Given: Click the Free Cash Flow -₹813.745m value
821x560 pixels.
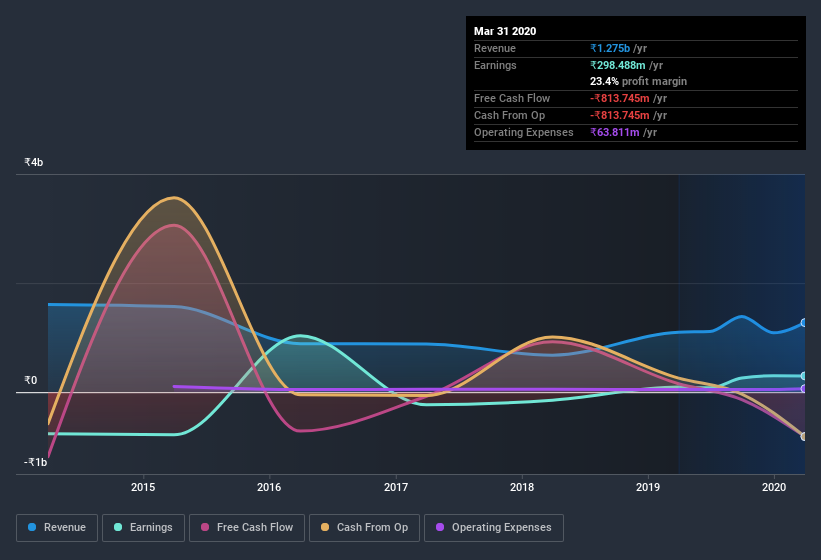Looking at the screenshot, I should point(619,98).
